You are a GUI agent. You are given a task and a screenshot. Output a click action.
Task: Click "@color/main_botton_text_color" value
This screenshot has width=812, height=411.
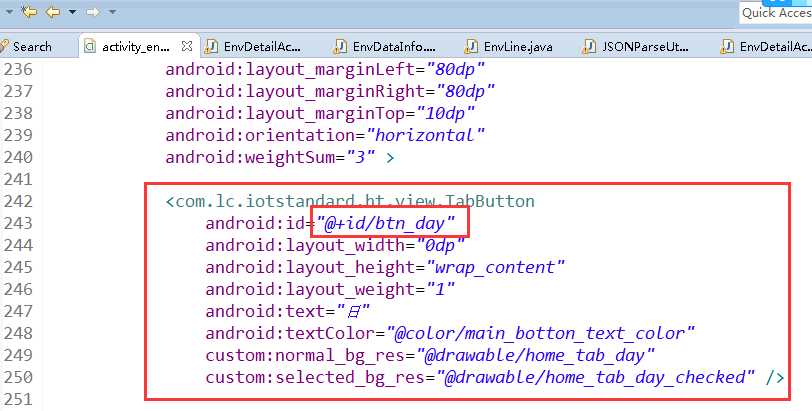coord(541,333)
